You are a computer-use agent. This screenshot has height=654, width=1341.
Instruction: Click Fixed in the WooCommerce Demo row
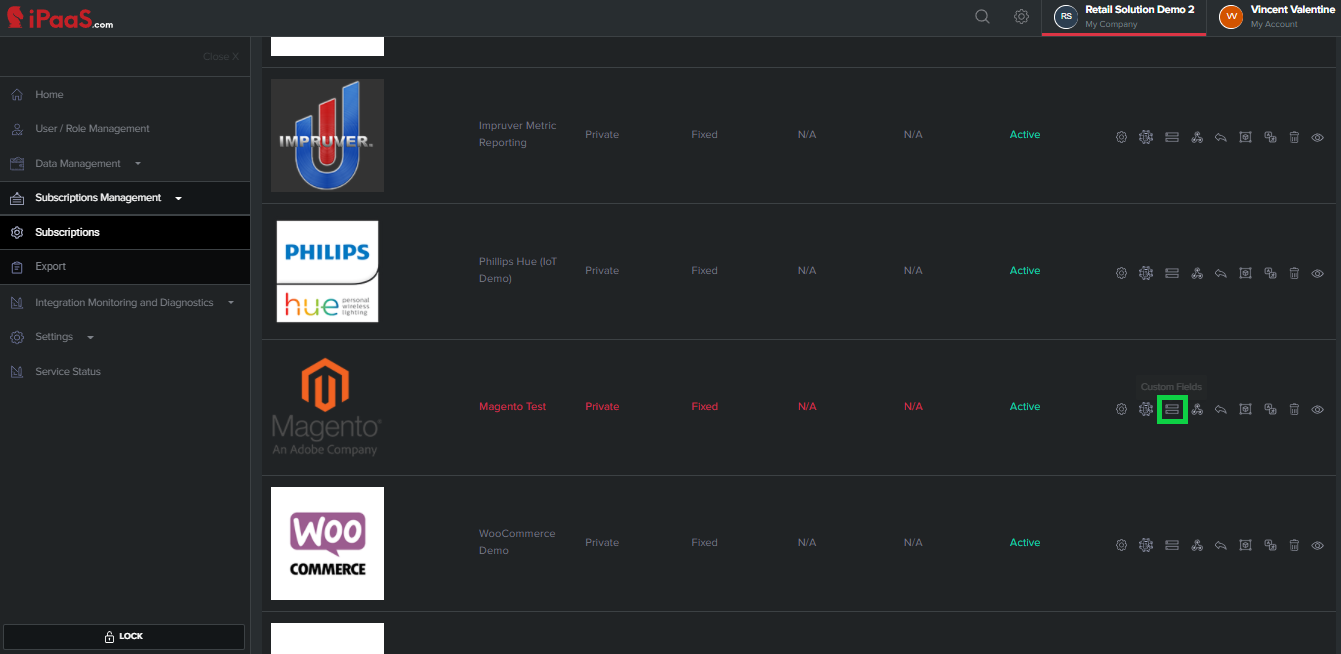704,543
